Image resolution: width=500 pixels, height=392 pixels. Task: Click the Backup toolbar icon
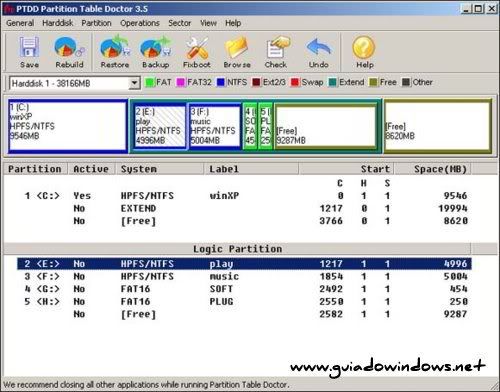pyautogui.click(x=155, y=47)
